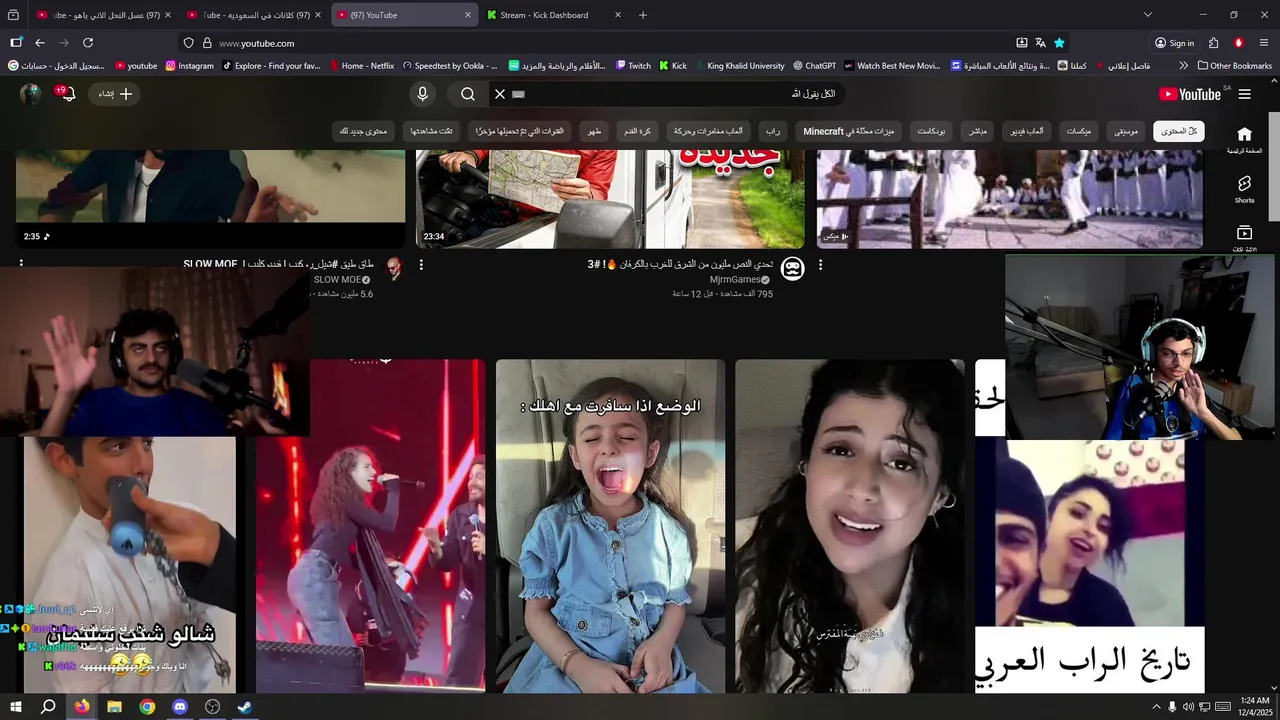Open King Khalid University bookmark

point(738,66)
